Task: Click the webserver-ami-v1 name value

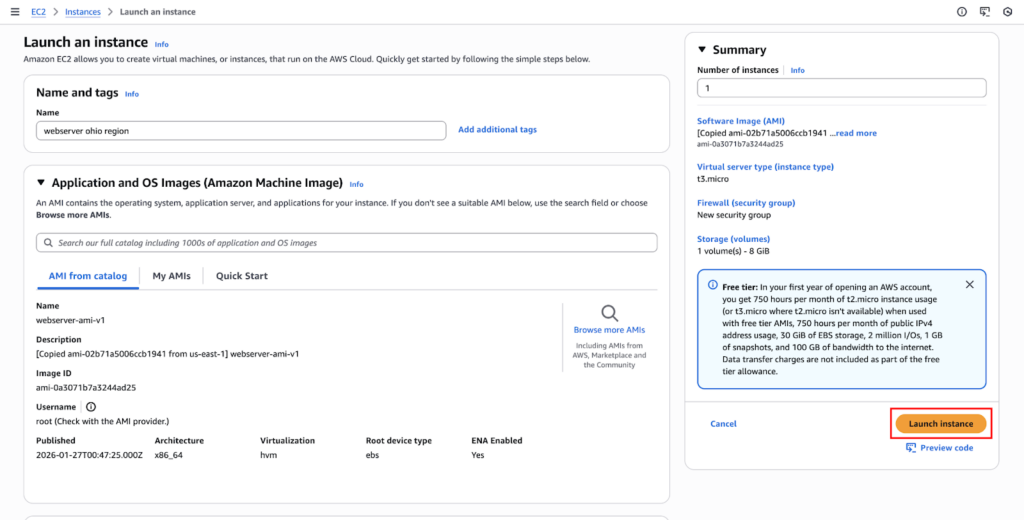Action: point(71,320)
